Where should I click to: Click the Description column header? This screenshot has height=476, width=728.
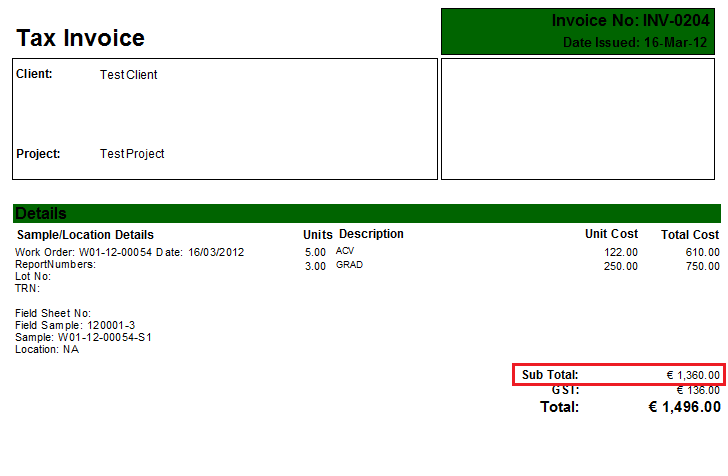point(371,234)
